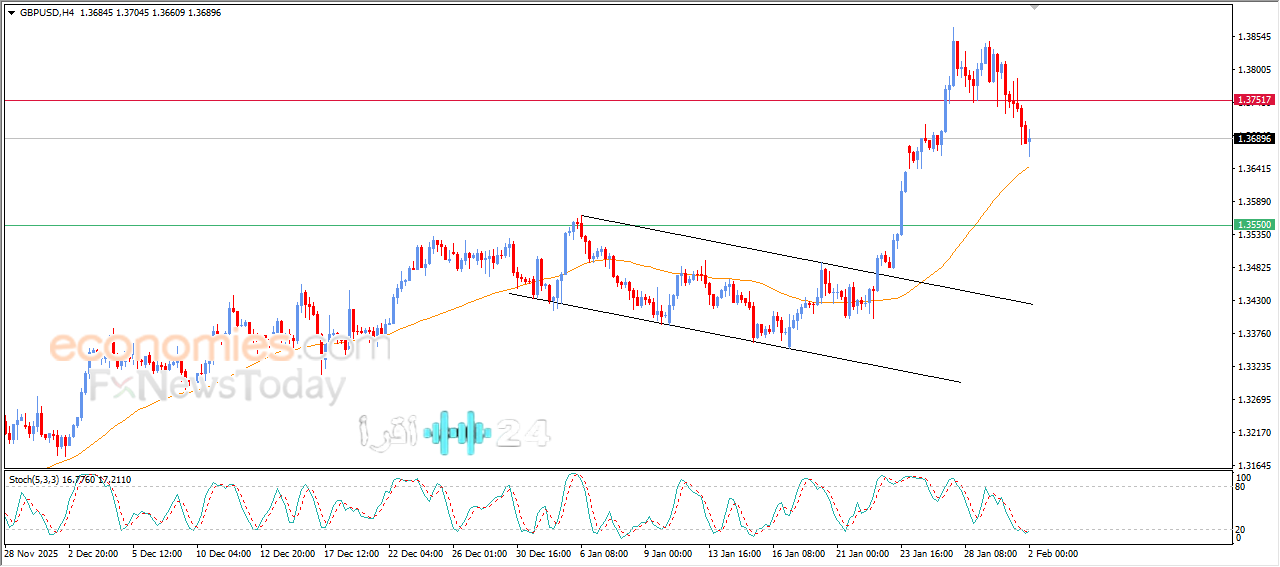The width and height of the screenshot is (1280, 567).
Task: Click the 1.34300 price scale label
Action: coord(1254,301)
